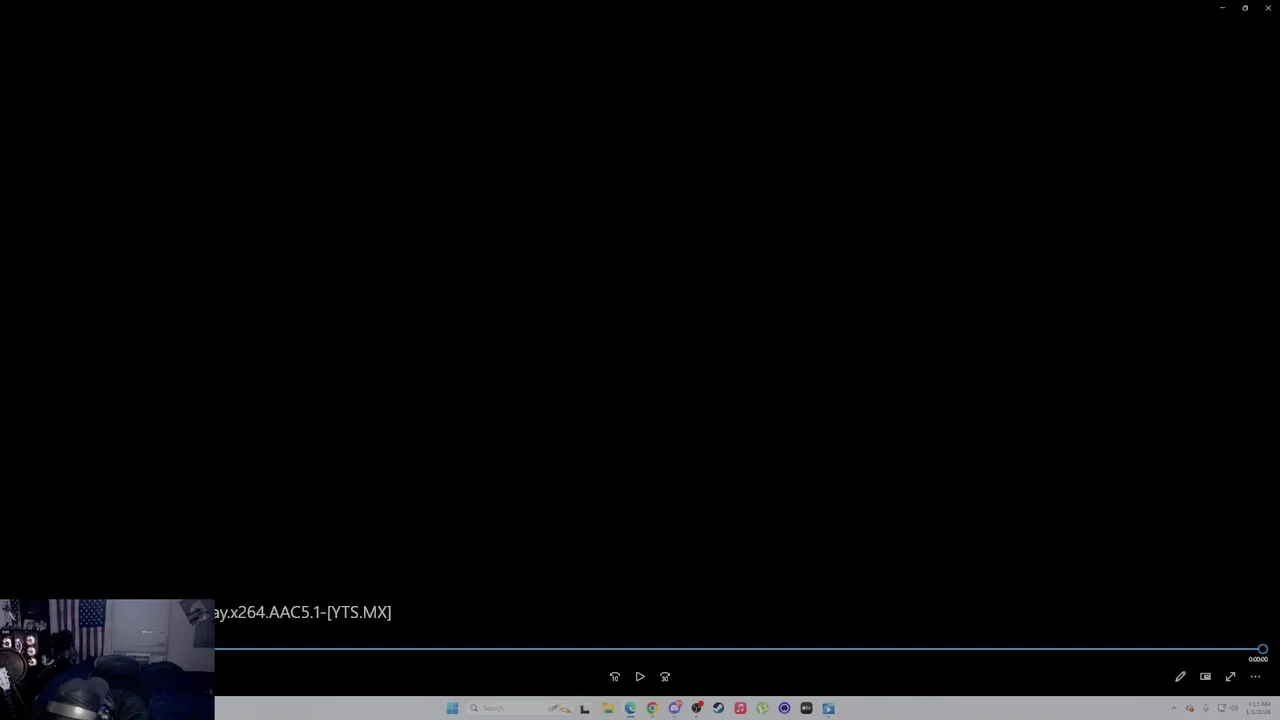1280x720 pixels.
Task: Open Discord from the taskbar
Action: (675, 708)
